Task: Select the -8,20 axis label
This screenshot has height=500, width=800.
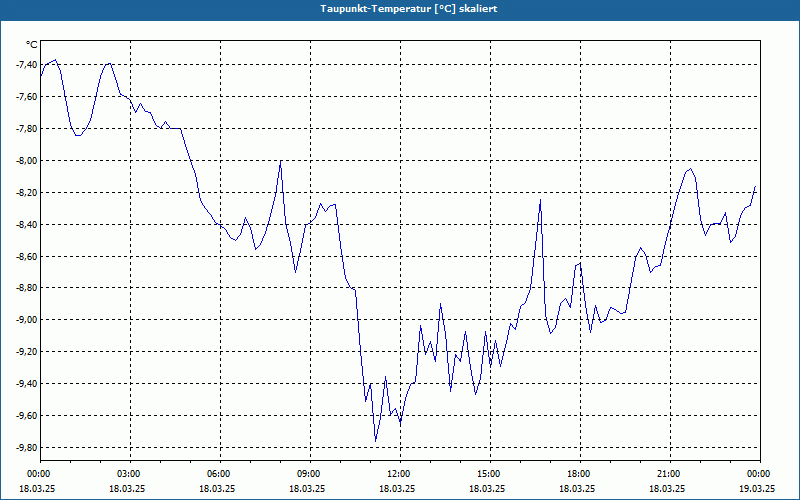Action: 27,192
